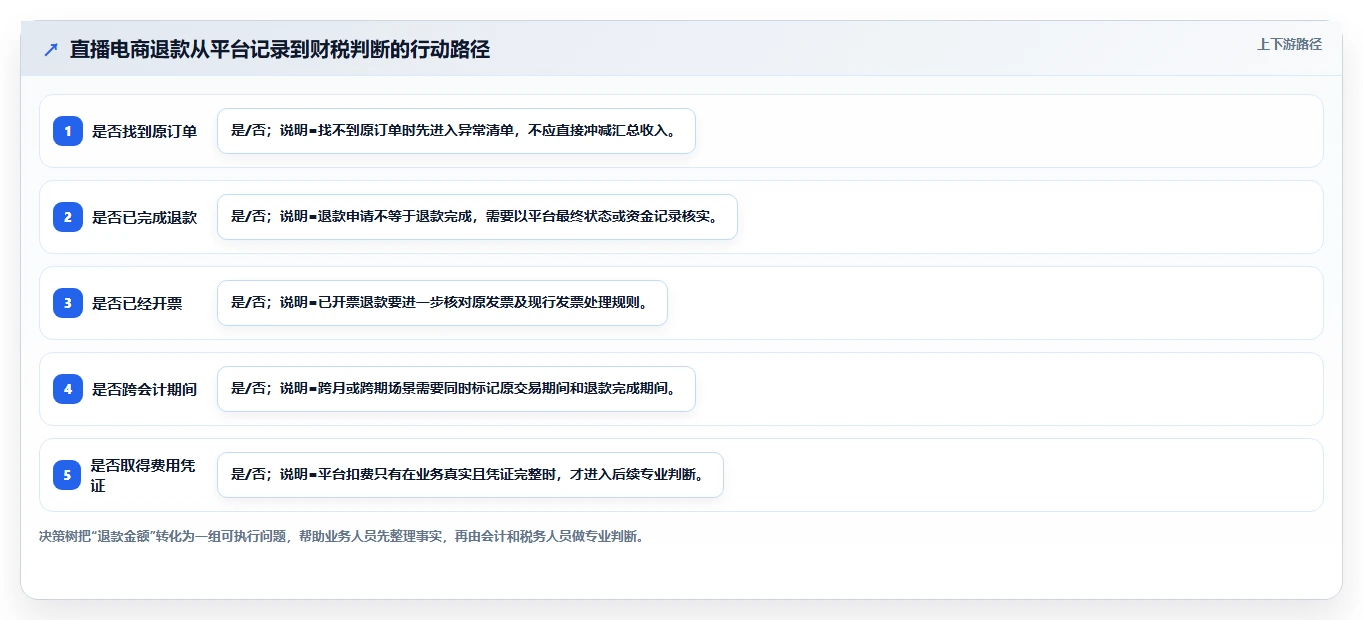Select step number 3 badge
This screenshot has width=1363, height=620.
coord(68,303)
